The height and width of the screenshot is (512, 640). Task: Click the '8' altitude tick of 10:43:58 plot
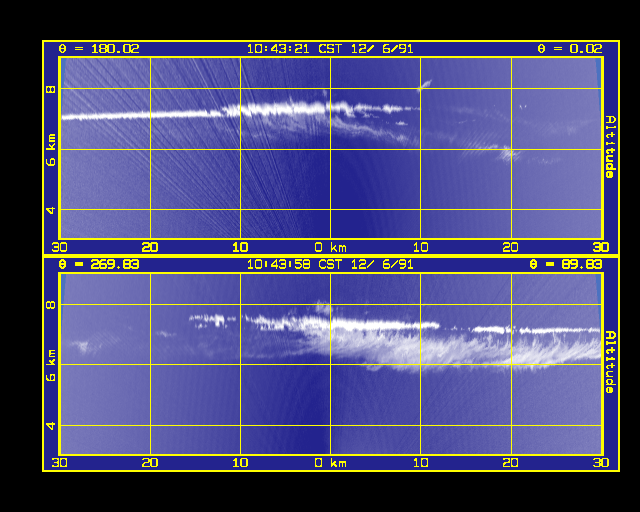[51, 305]
